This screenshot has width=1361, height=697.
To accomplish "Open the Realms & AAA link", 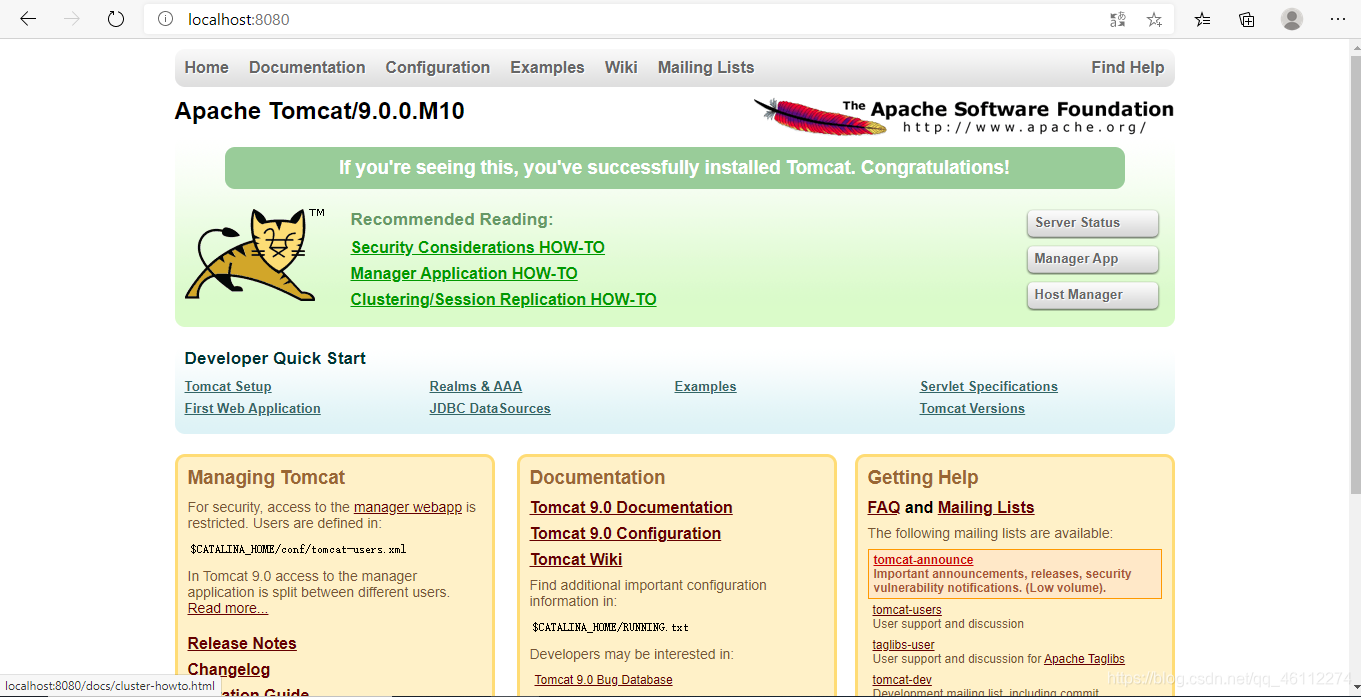I will tap(476, 386).
